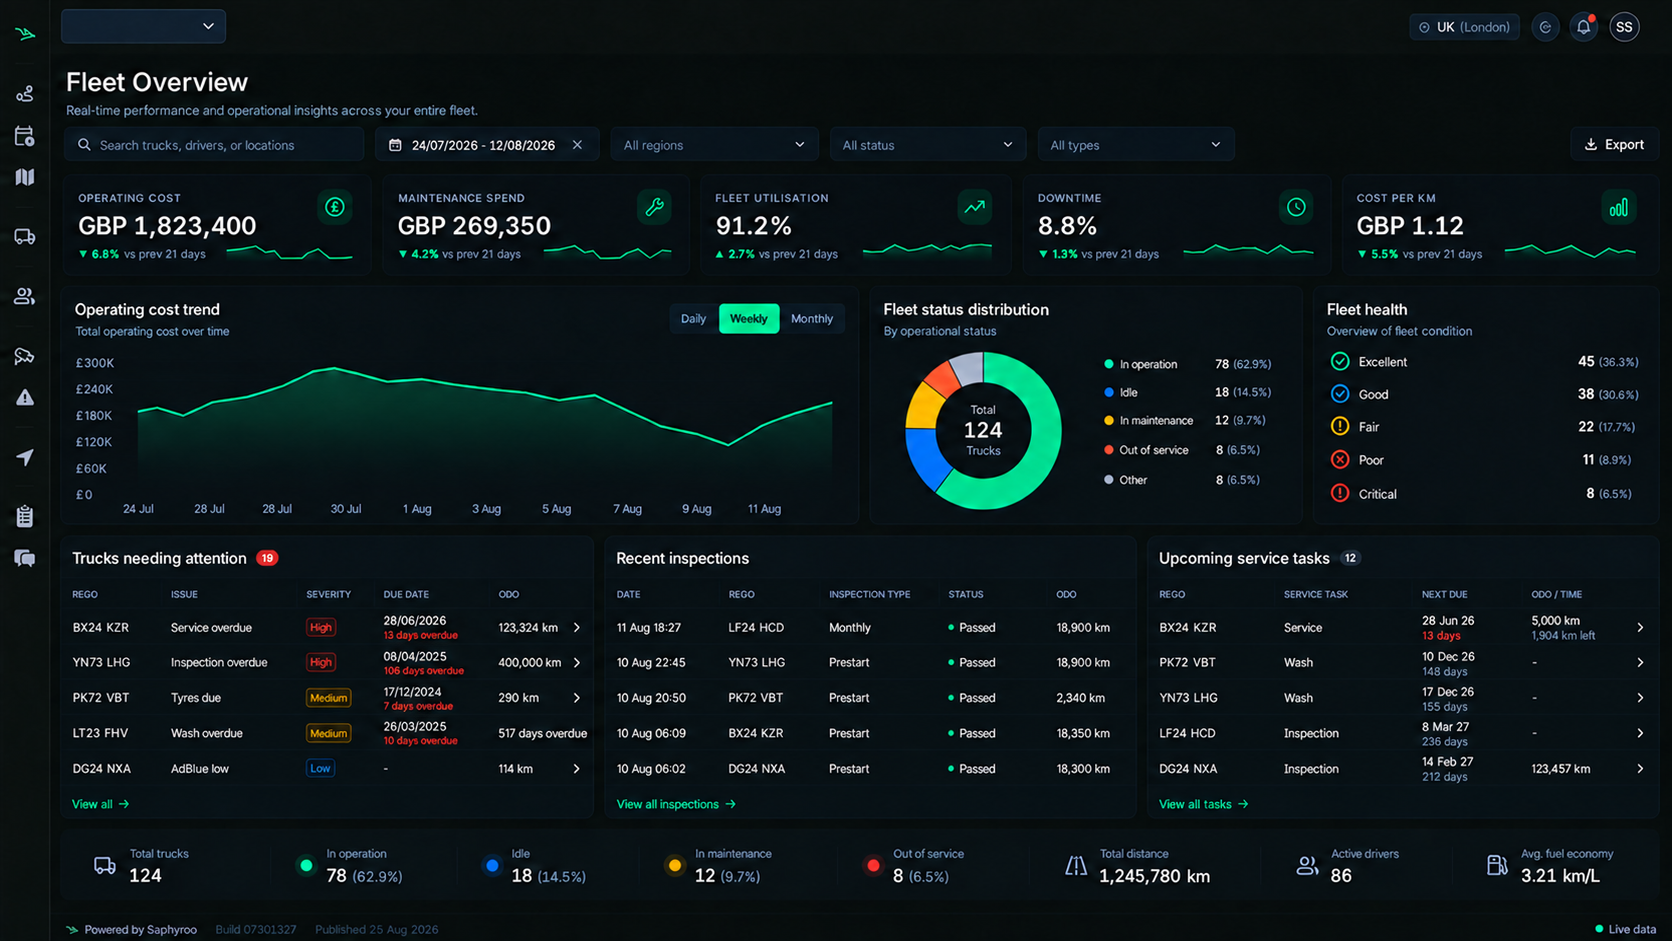Open the clipboard reports sidebar icon
Screen dimensions: 1672x941
[x=25, y=516]
